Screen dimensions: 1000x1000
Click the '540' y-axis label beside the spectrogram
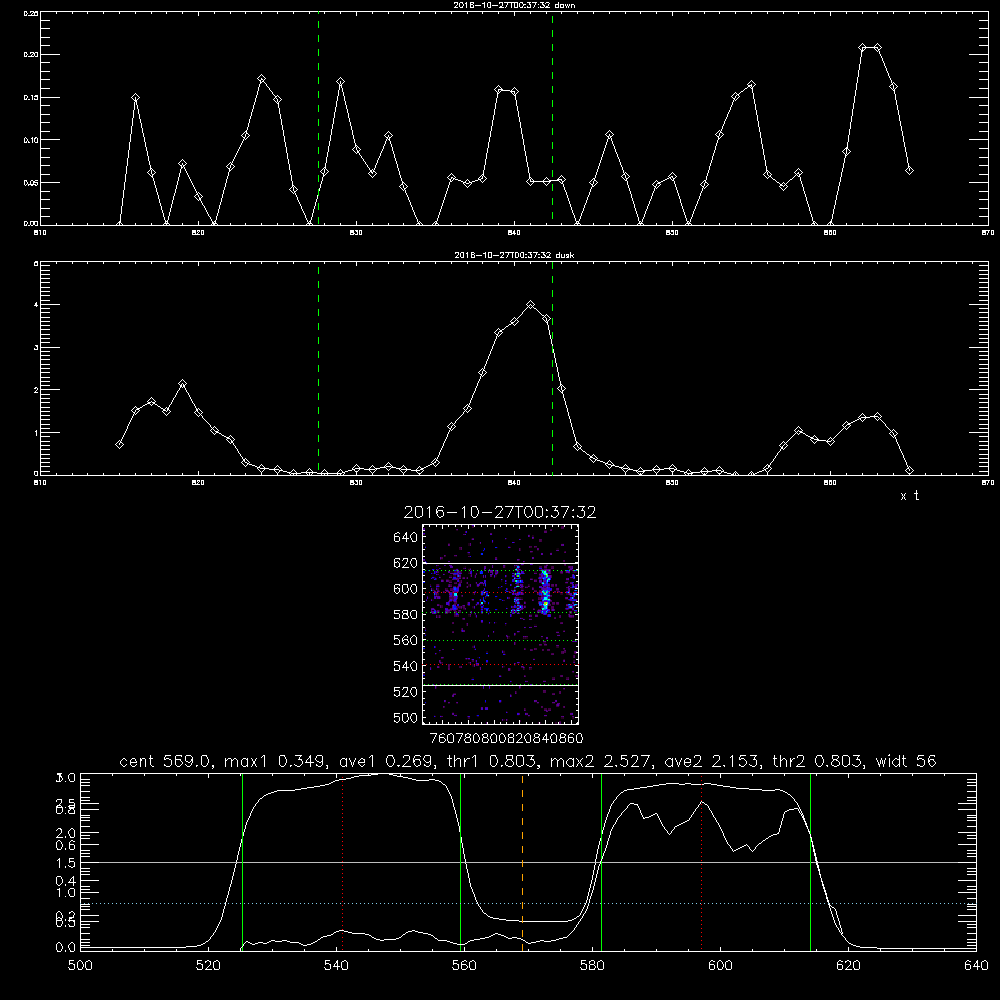pos(406,666)
